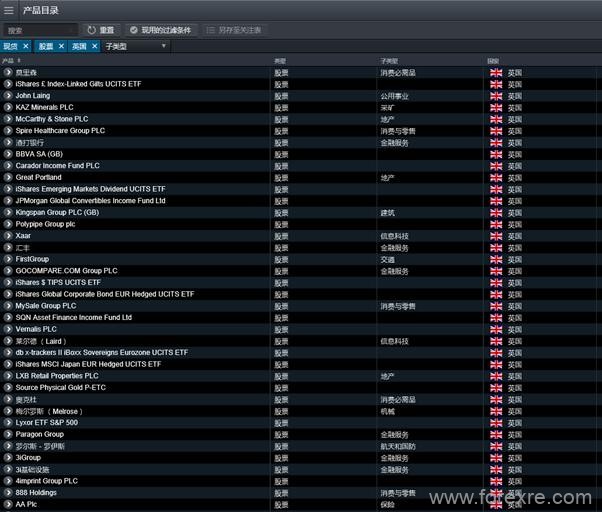Open GOCOMPARE.COM Group PLC arrow icon
The width and height of the screenshot is (602, 512).
[8, 271]
